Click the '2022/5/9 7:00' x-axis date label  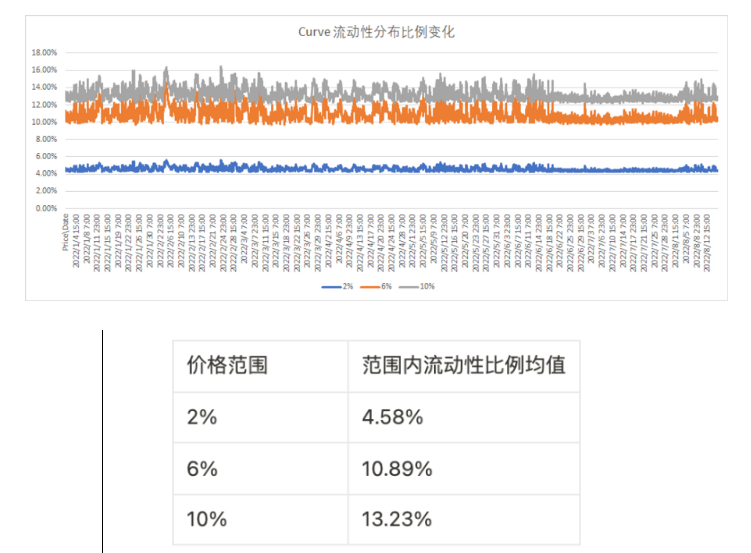[433, 239]
